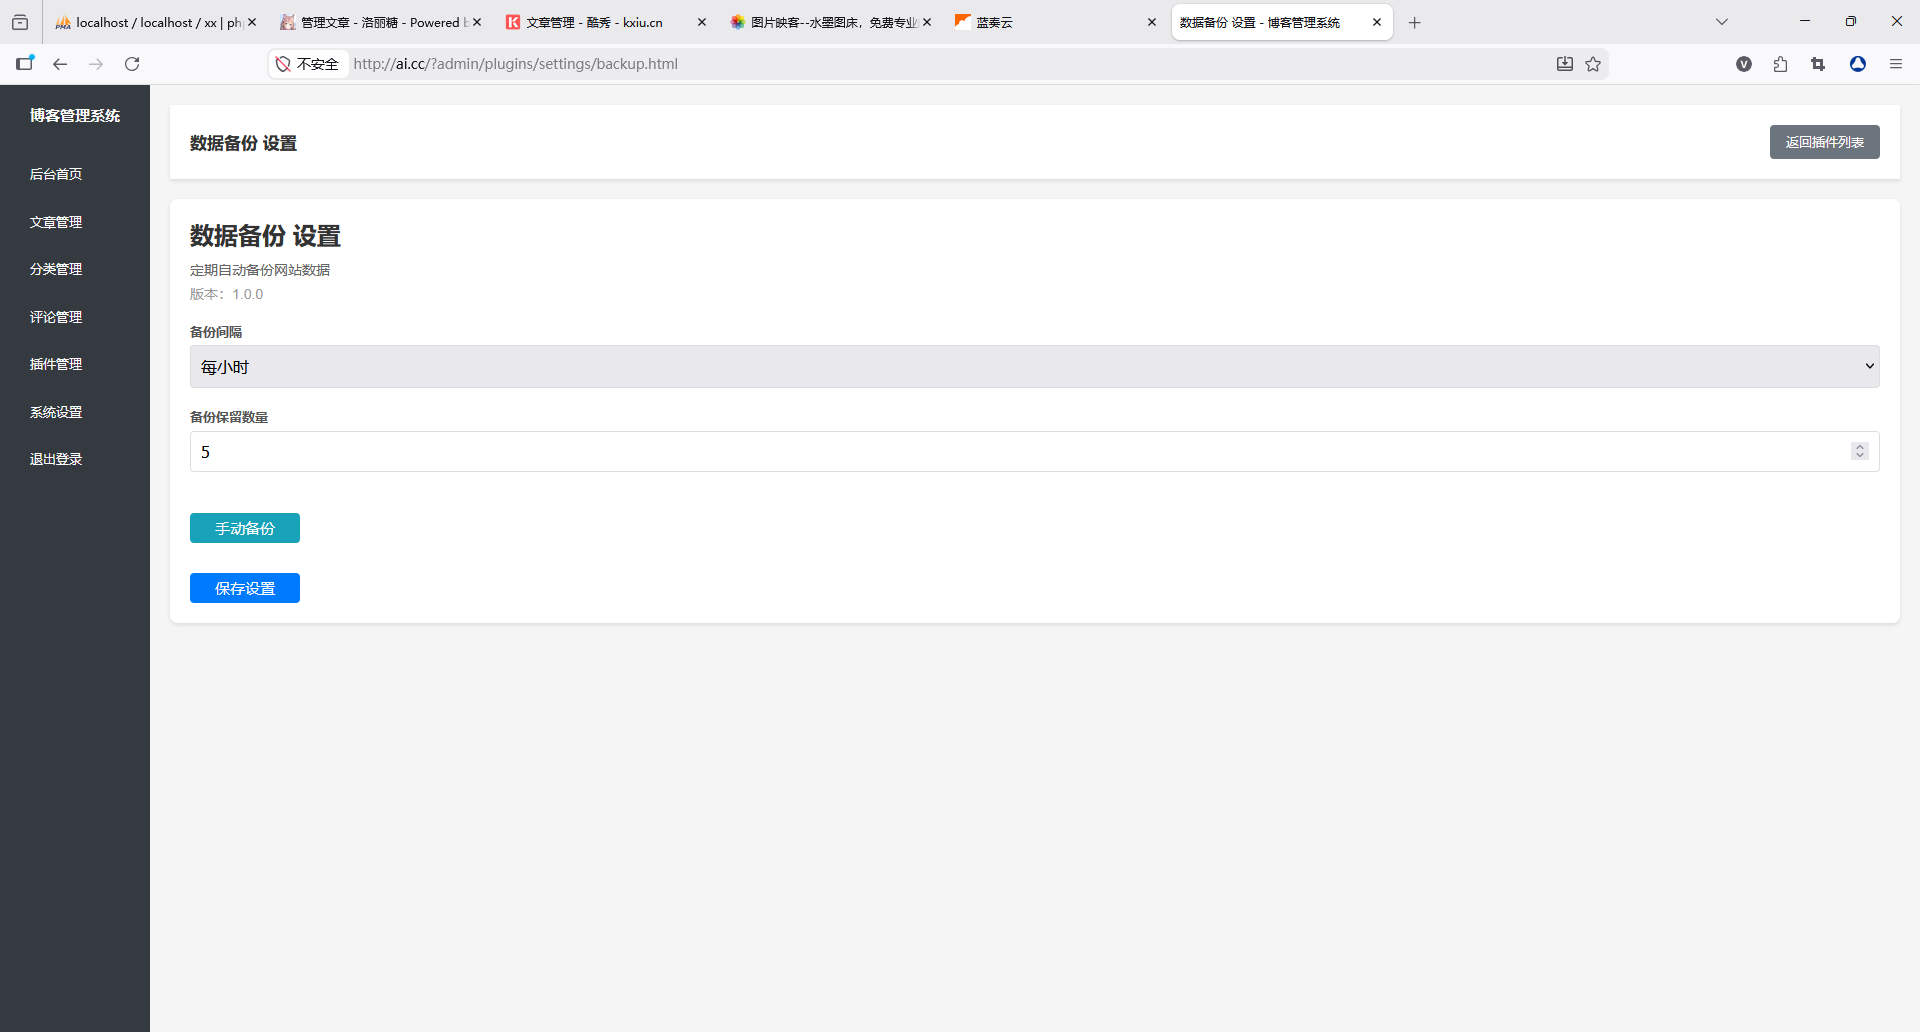
Task: Bookmark this page with the star icon
Action: coord(1593,64)
